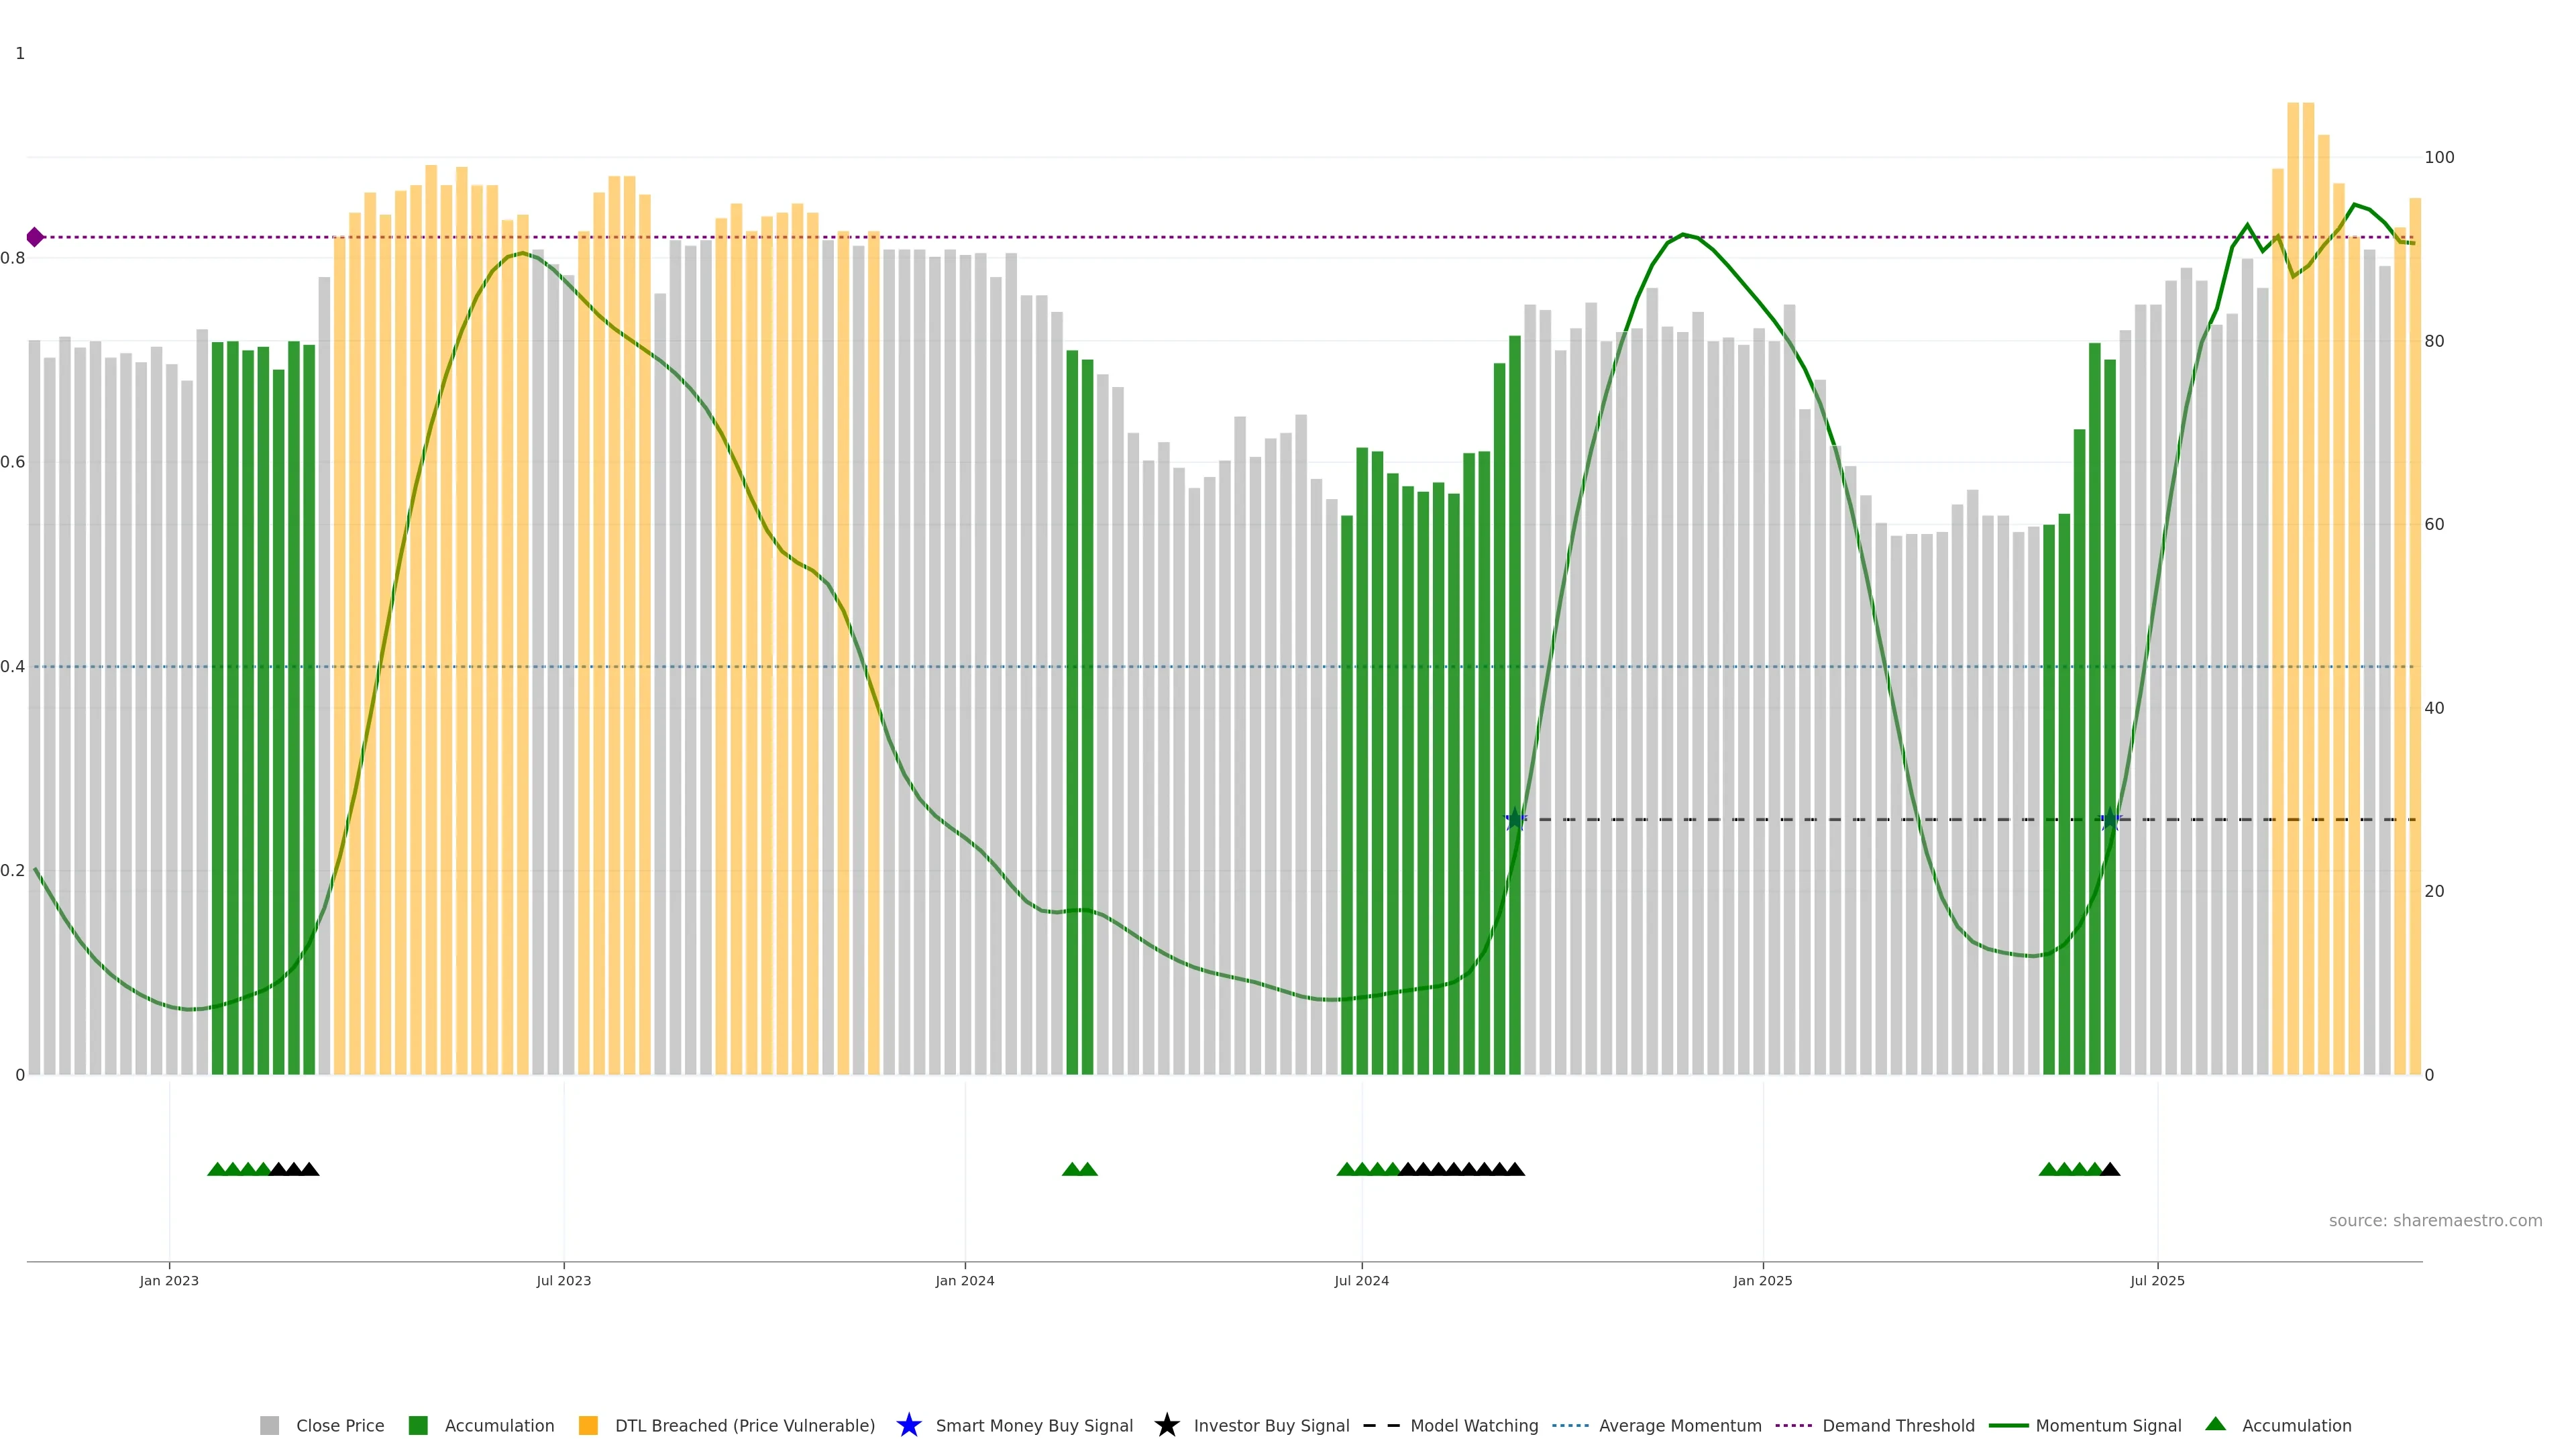Click the Jul 2024 axis label
Image resolution: width=2576 pixels, height=1449 pixels.
tap(1361, 1280)
